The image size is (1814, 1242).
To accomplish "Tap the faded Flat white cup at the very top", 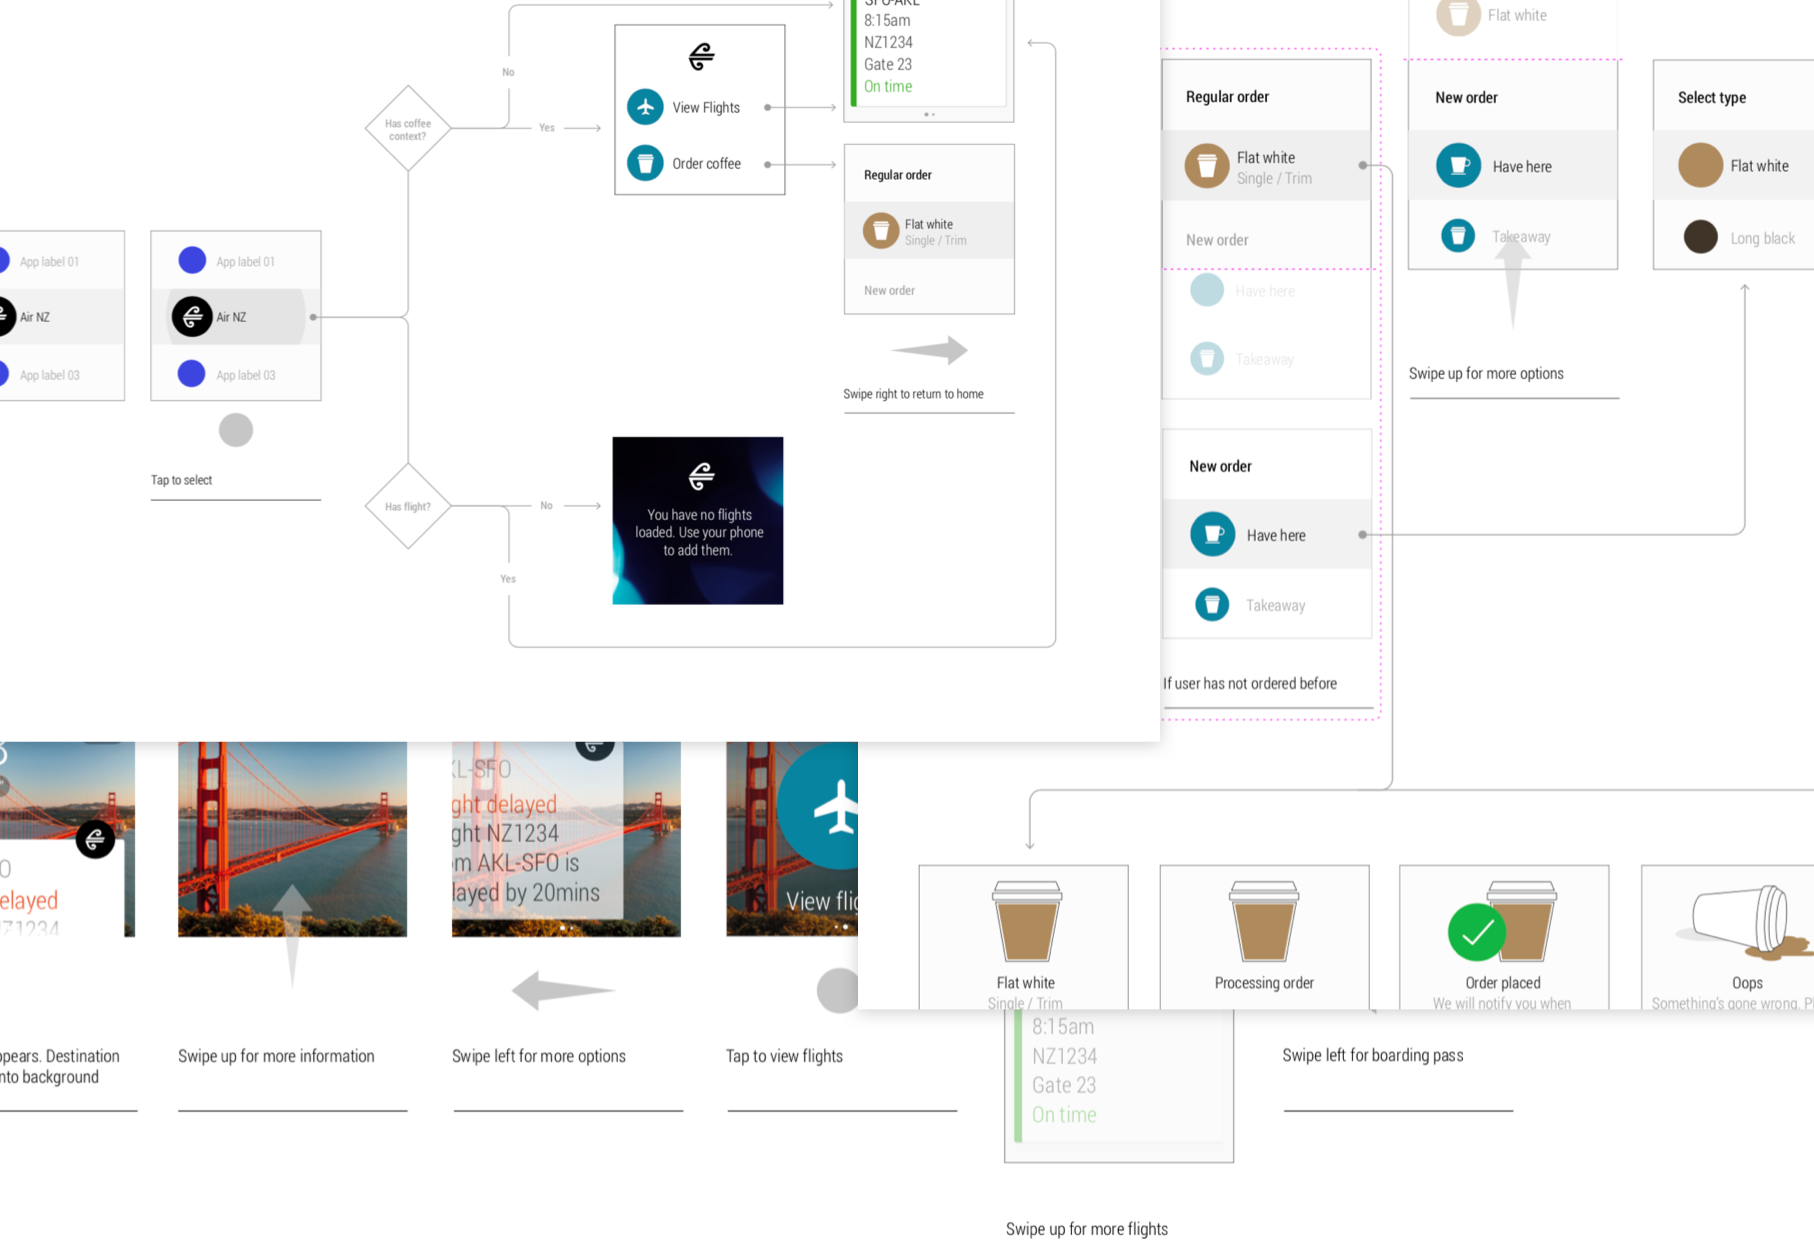I will click(x=1458, y=15).
